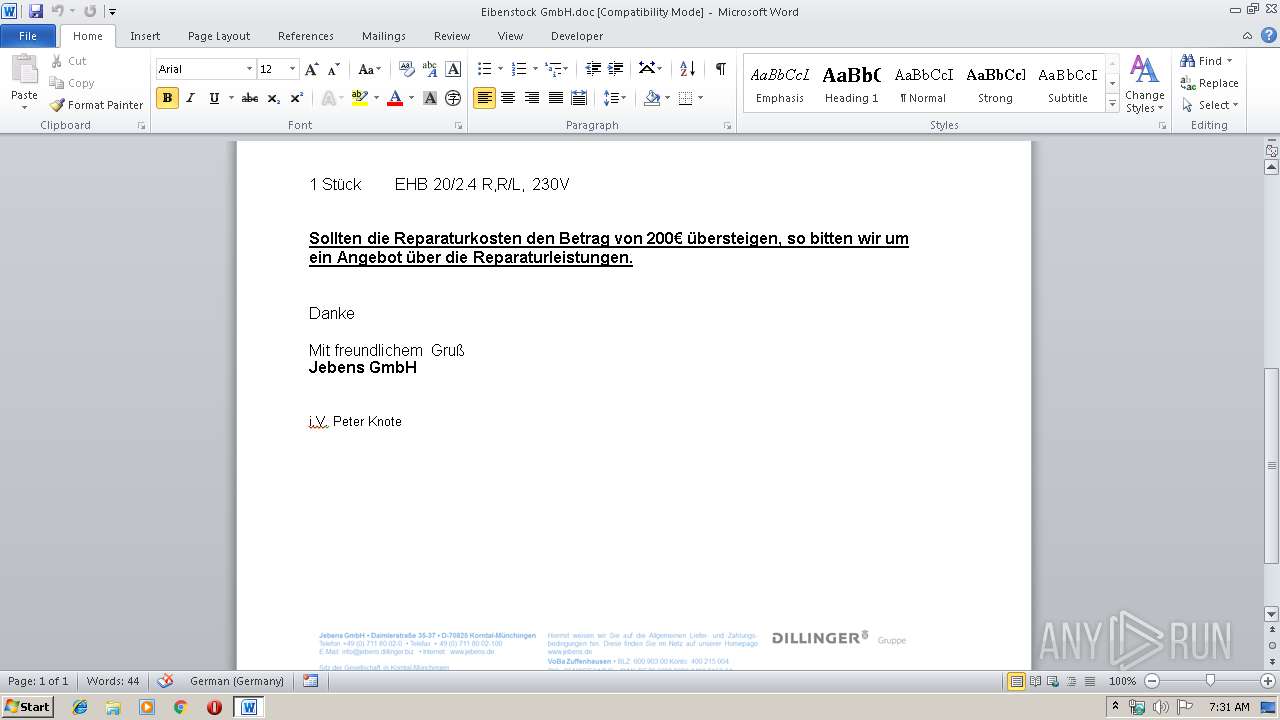1280x720 pixels.
Task: Switch to the Mailings tab
Action: (x=384, y=36)
